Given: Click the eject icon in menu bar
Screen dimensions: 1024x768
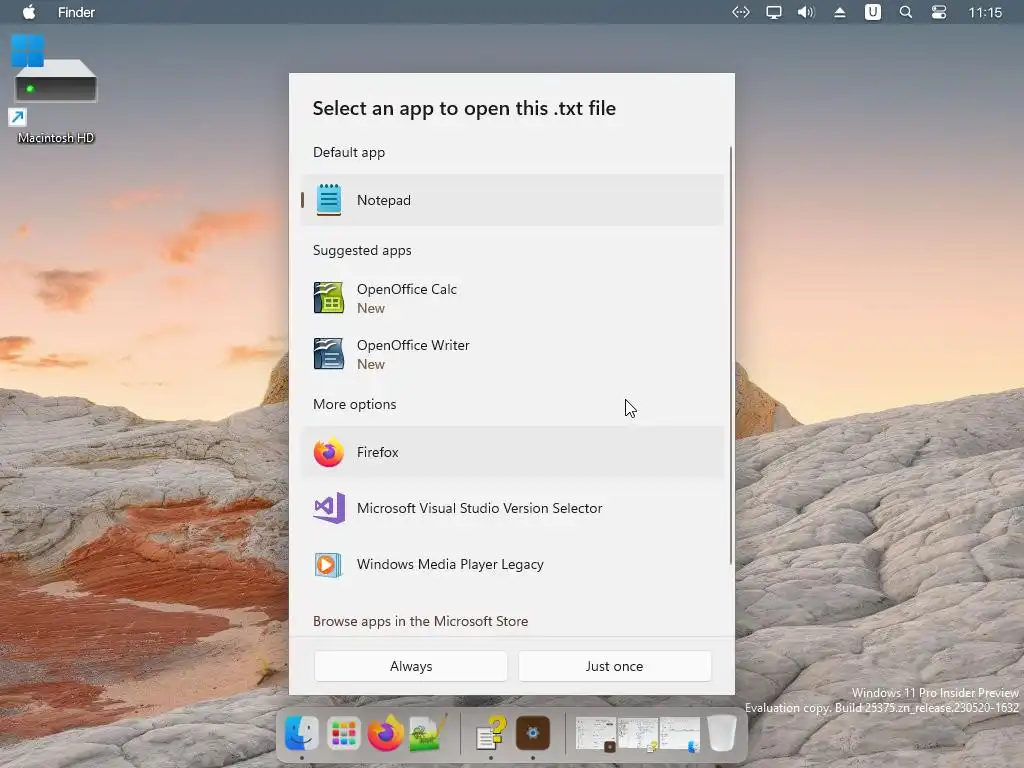Looking at the screenshot, I should click(x=840, y=12).
